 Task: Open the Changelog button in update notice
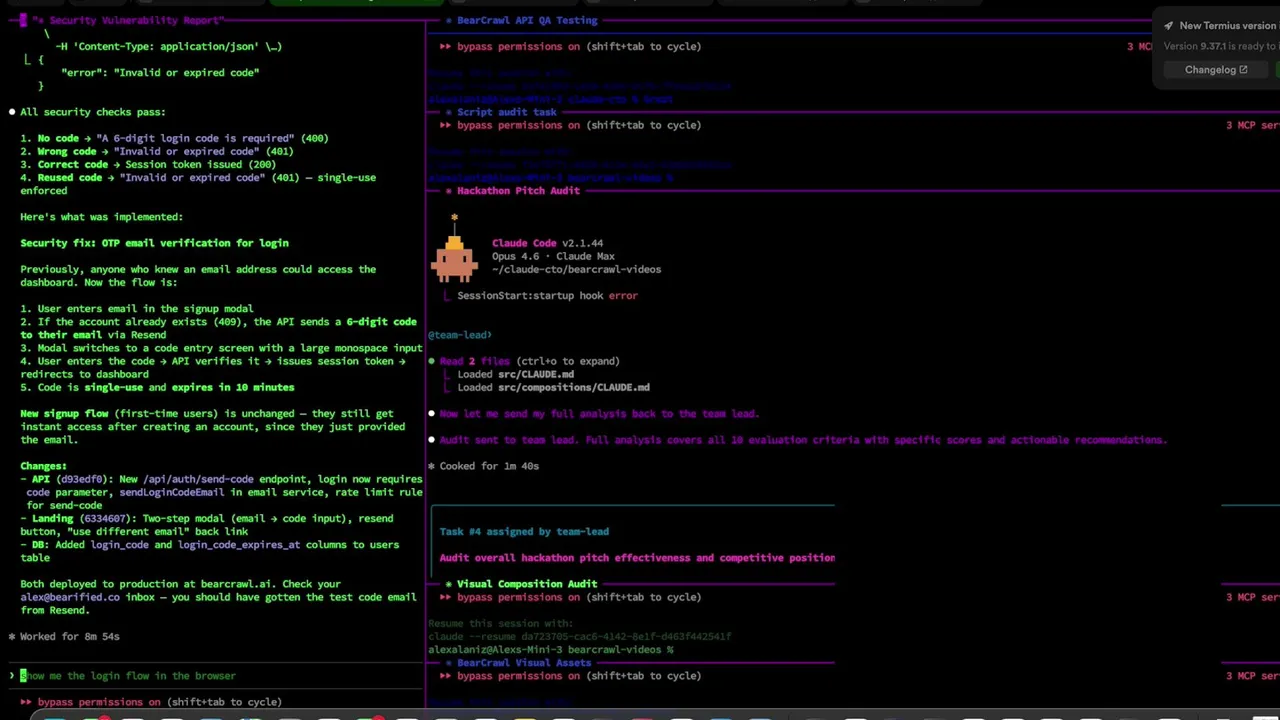click(x=1216, y=70)
